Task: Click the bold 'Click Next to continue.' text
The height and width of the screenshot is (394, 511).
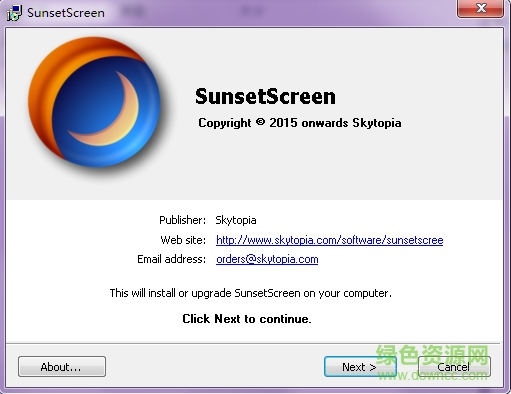Action: [247, 319]
